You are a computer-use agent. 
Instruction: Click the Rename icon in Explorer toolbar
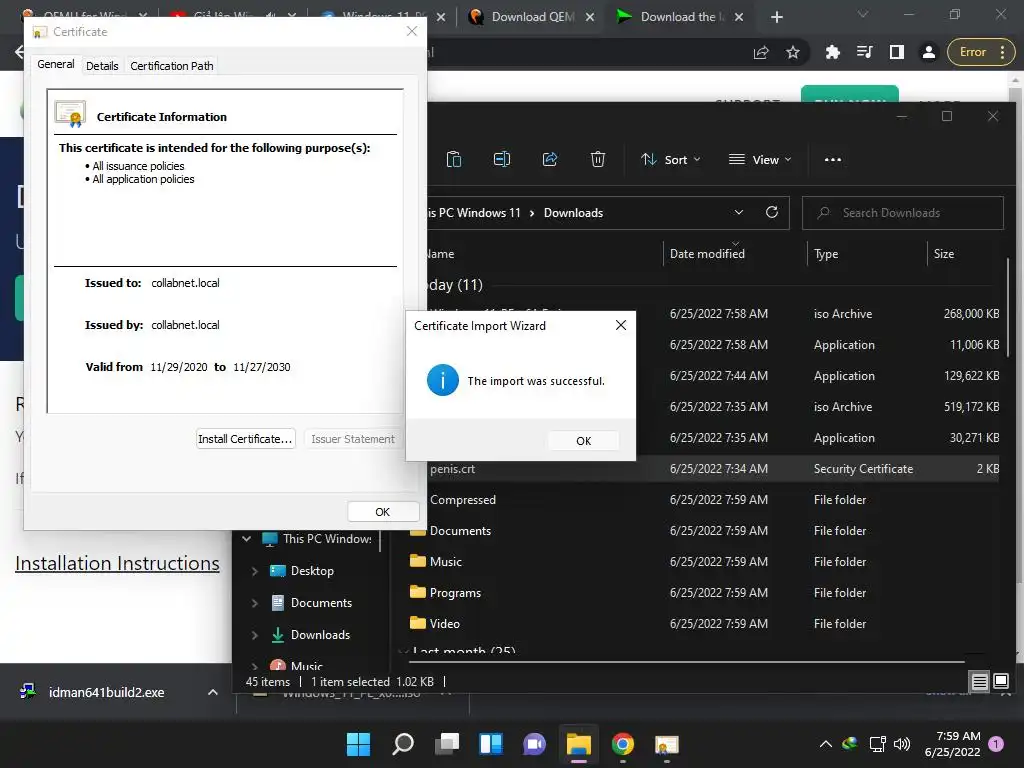coord(502,159)
